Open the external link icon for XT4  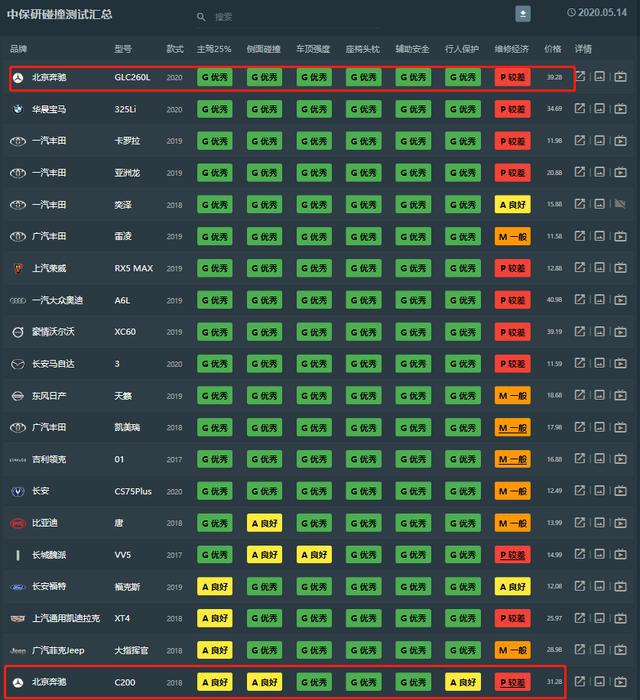tap(580, 618)
